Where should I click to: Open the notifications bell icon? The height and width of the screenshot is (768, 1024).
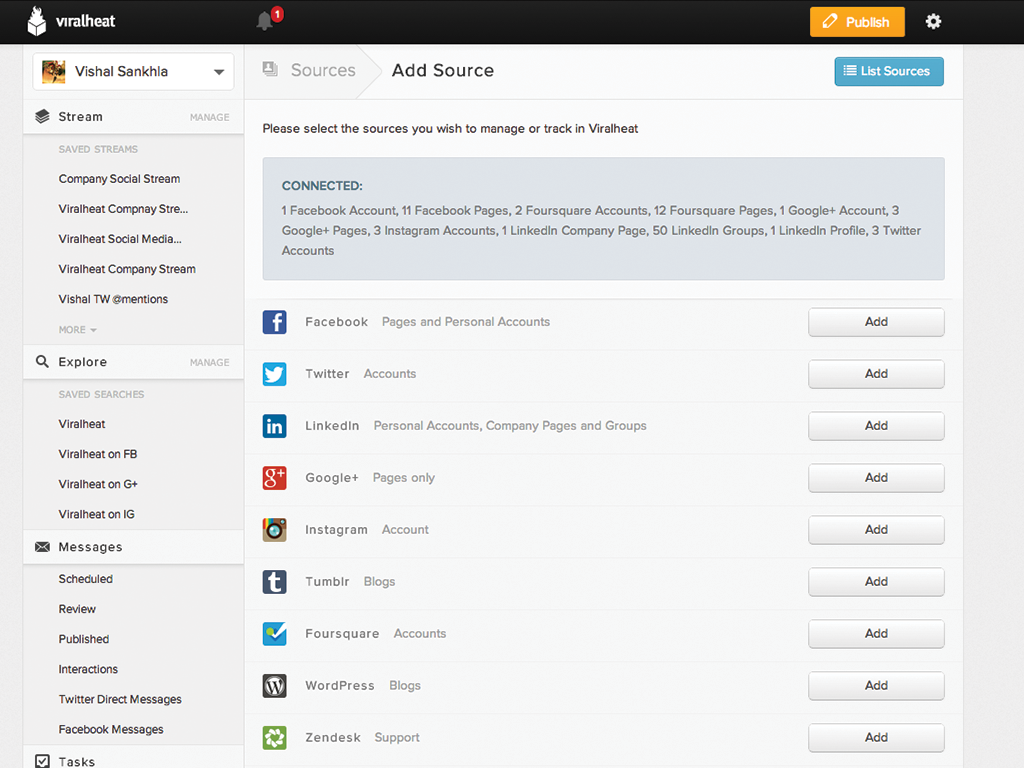[x=266, y=21]
